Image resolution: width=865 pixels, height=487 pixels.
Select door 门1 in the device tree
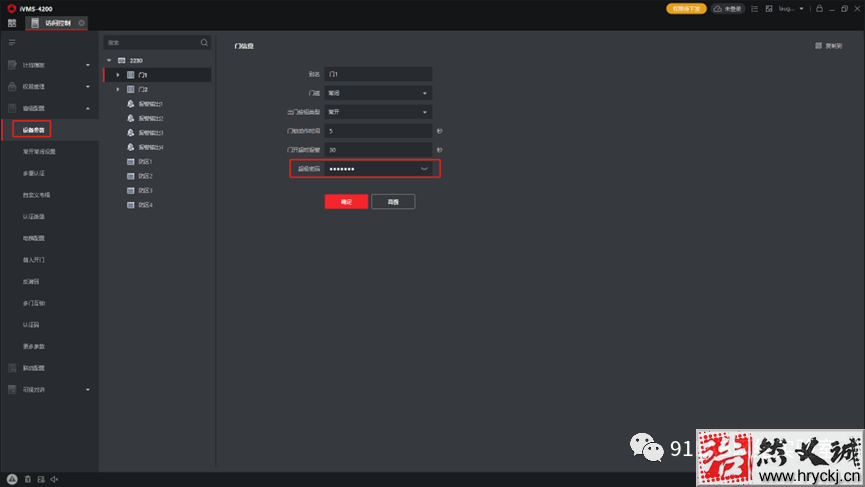[143, 75]
